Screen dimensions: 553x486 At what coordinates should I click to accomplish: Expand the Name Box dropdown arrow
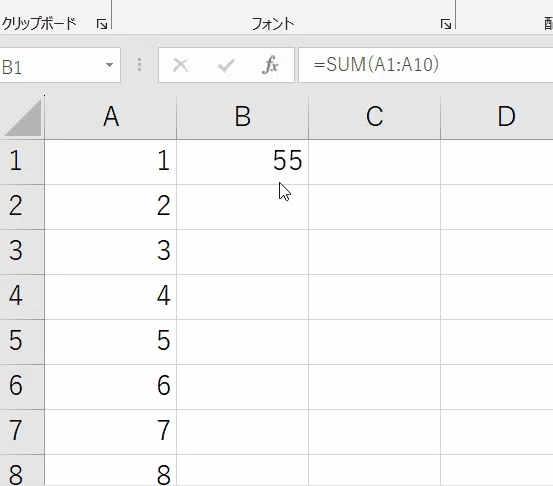click(109, 65)
